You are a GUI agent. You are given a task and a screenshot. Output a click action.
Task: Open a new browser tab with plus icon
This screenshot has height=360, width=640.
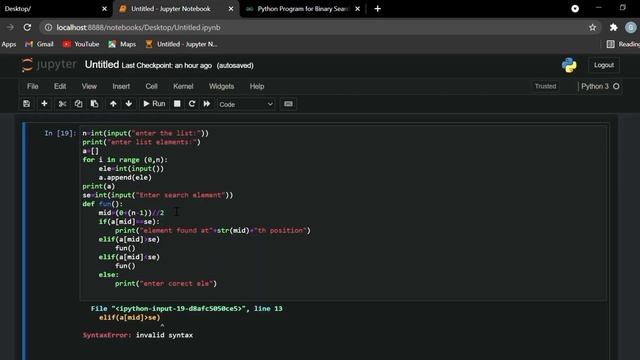pyautogui.click(x=378, y=9)
